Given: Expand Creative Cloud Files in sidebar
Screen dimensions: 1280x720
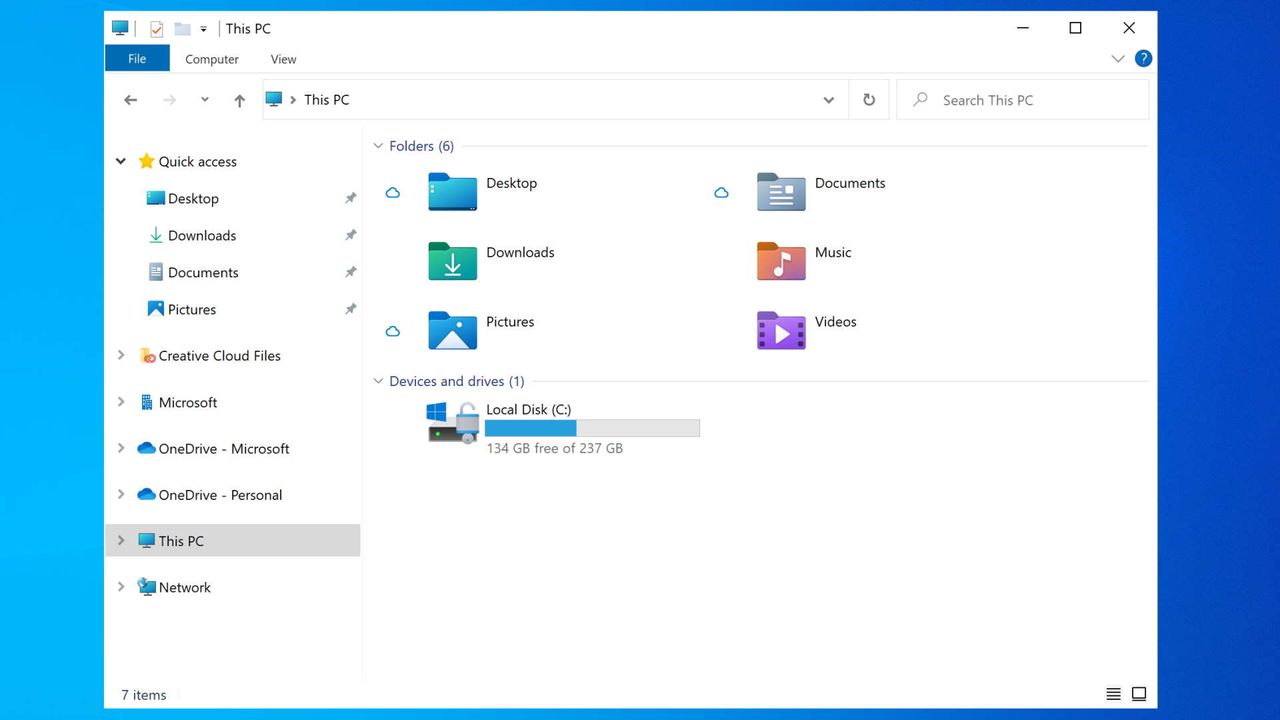Looking at the screenshot, I should tap(121, 355).
